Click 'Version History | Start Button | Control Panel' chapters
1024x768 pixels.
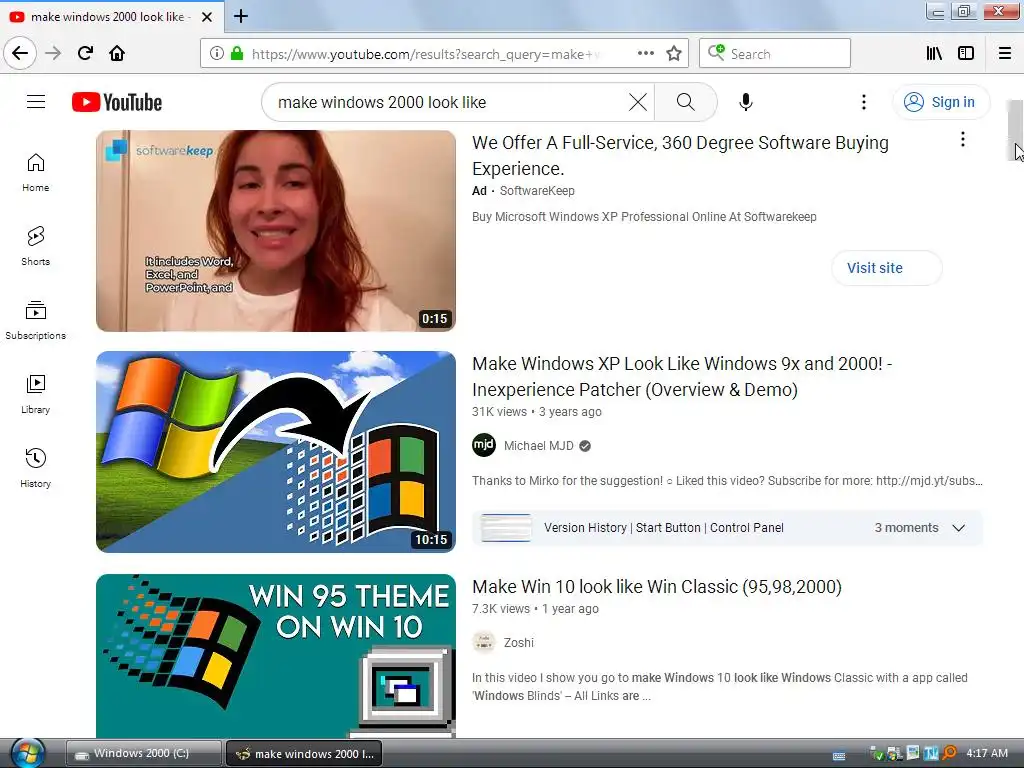pyautogui.click(x=664, y=528)
